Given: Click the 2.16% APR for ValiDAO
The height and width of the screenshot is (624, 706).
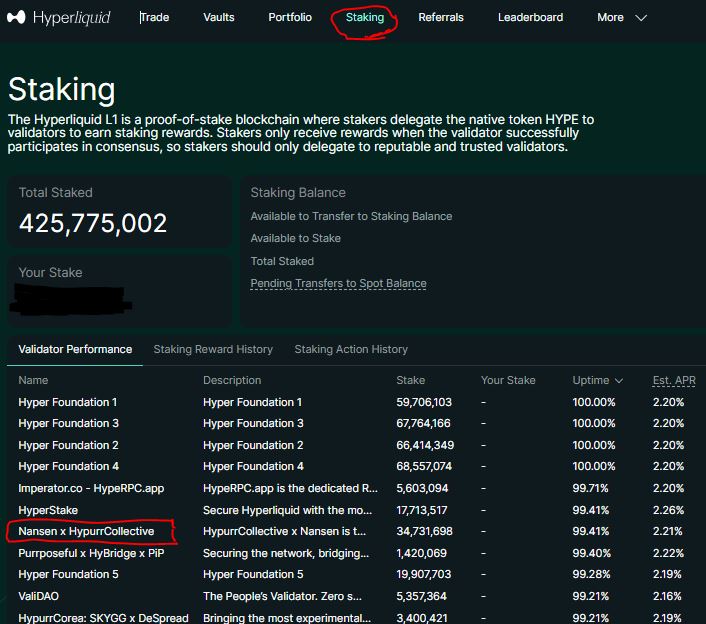Looking at the screenshot, I should point(667,596).
